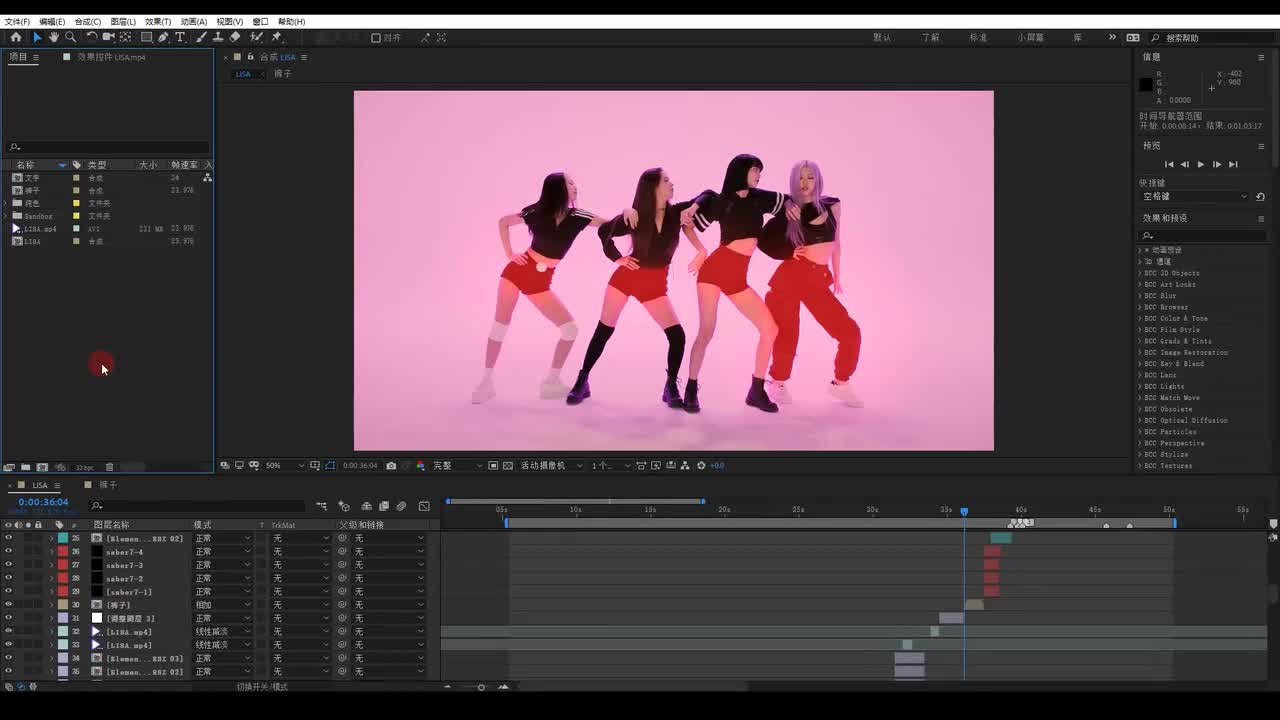Expand BCC Blur effects category

click(x=1140, y=296)
